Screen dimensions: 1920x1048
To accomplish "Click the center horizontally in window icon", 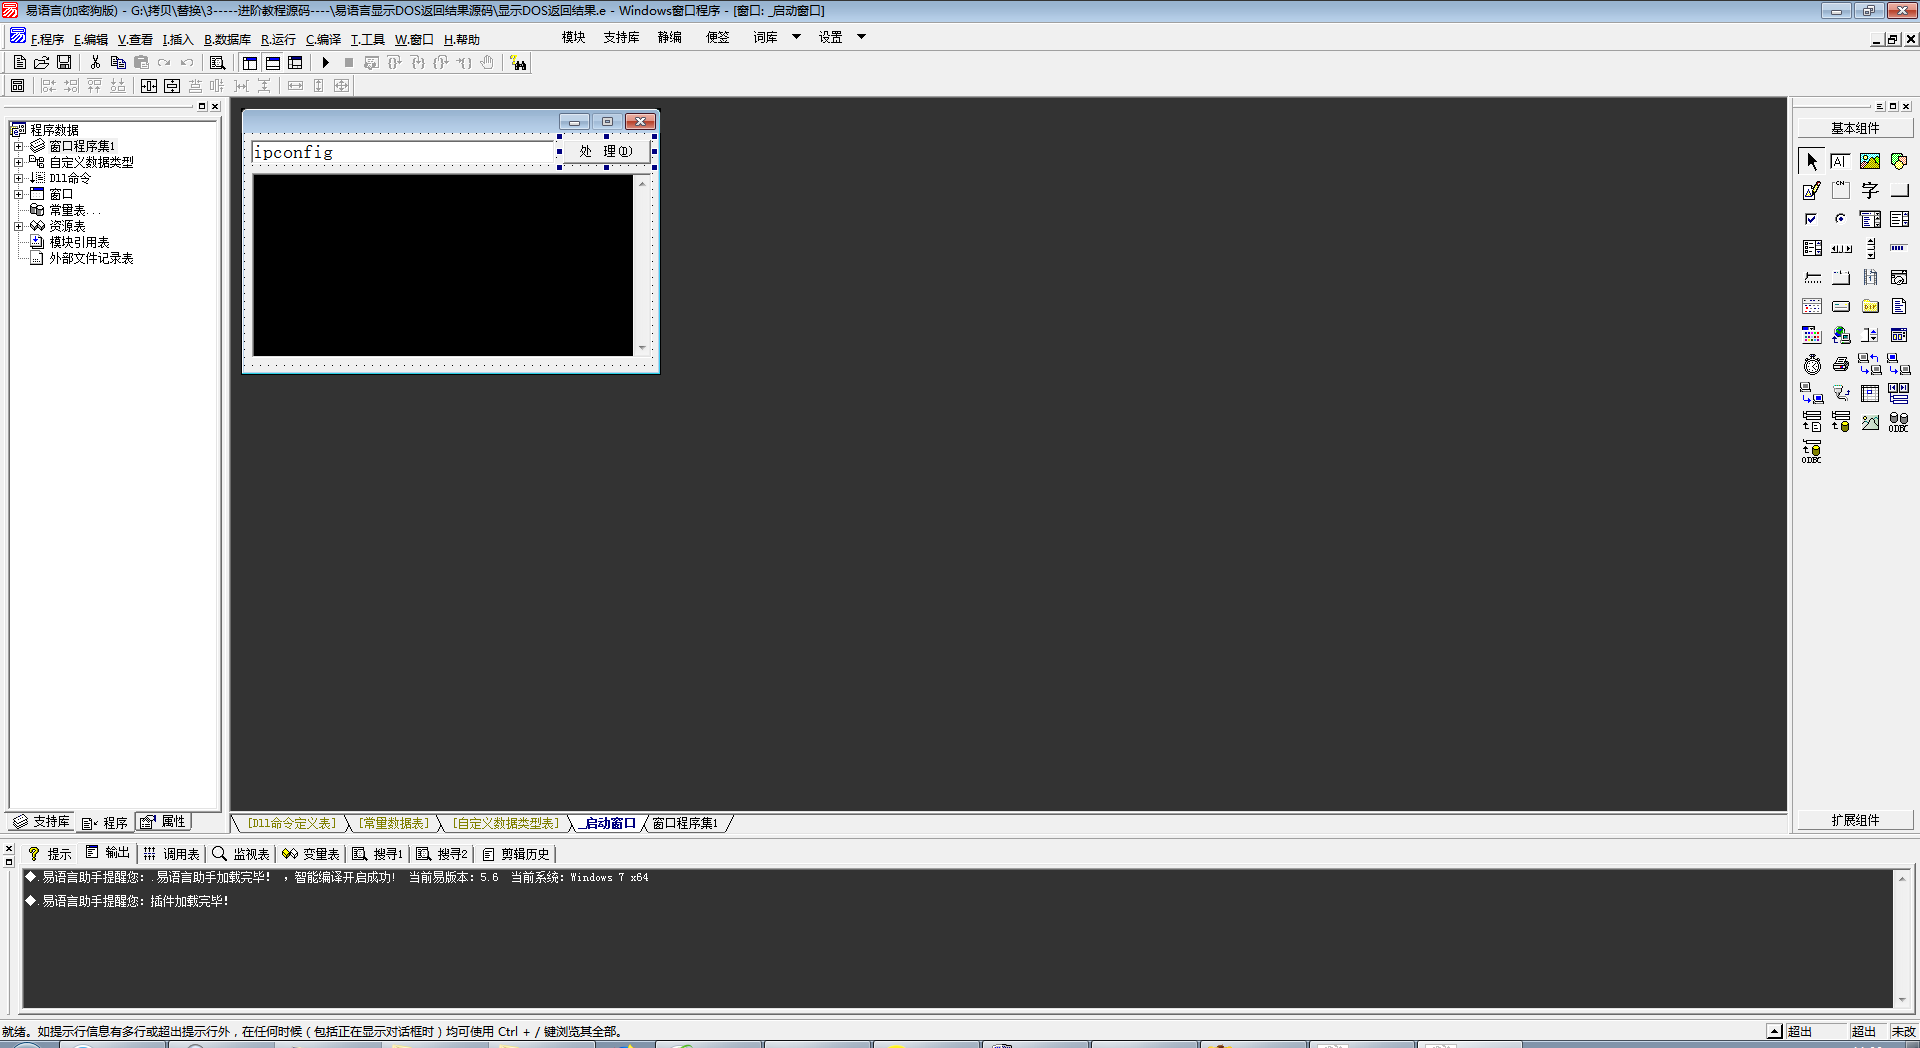I will pyautogui.click(x=149, y=86).
